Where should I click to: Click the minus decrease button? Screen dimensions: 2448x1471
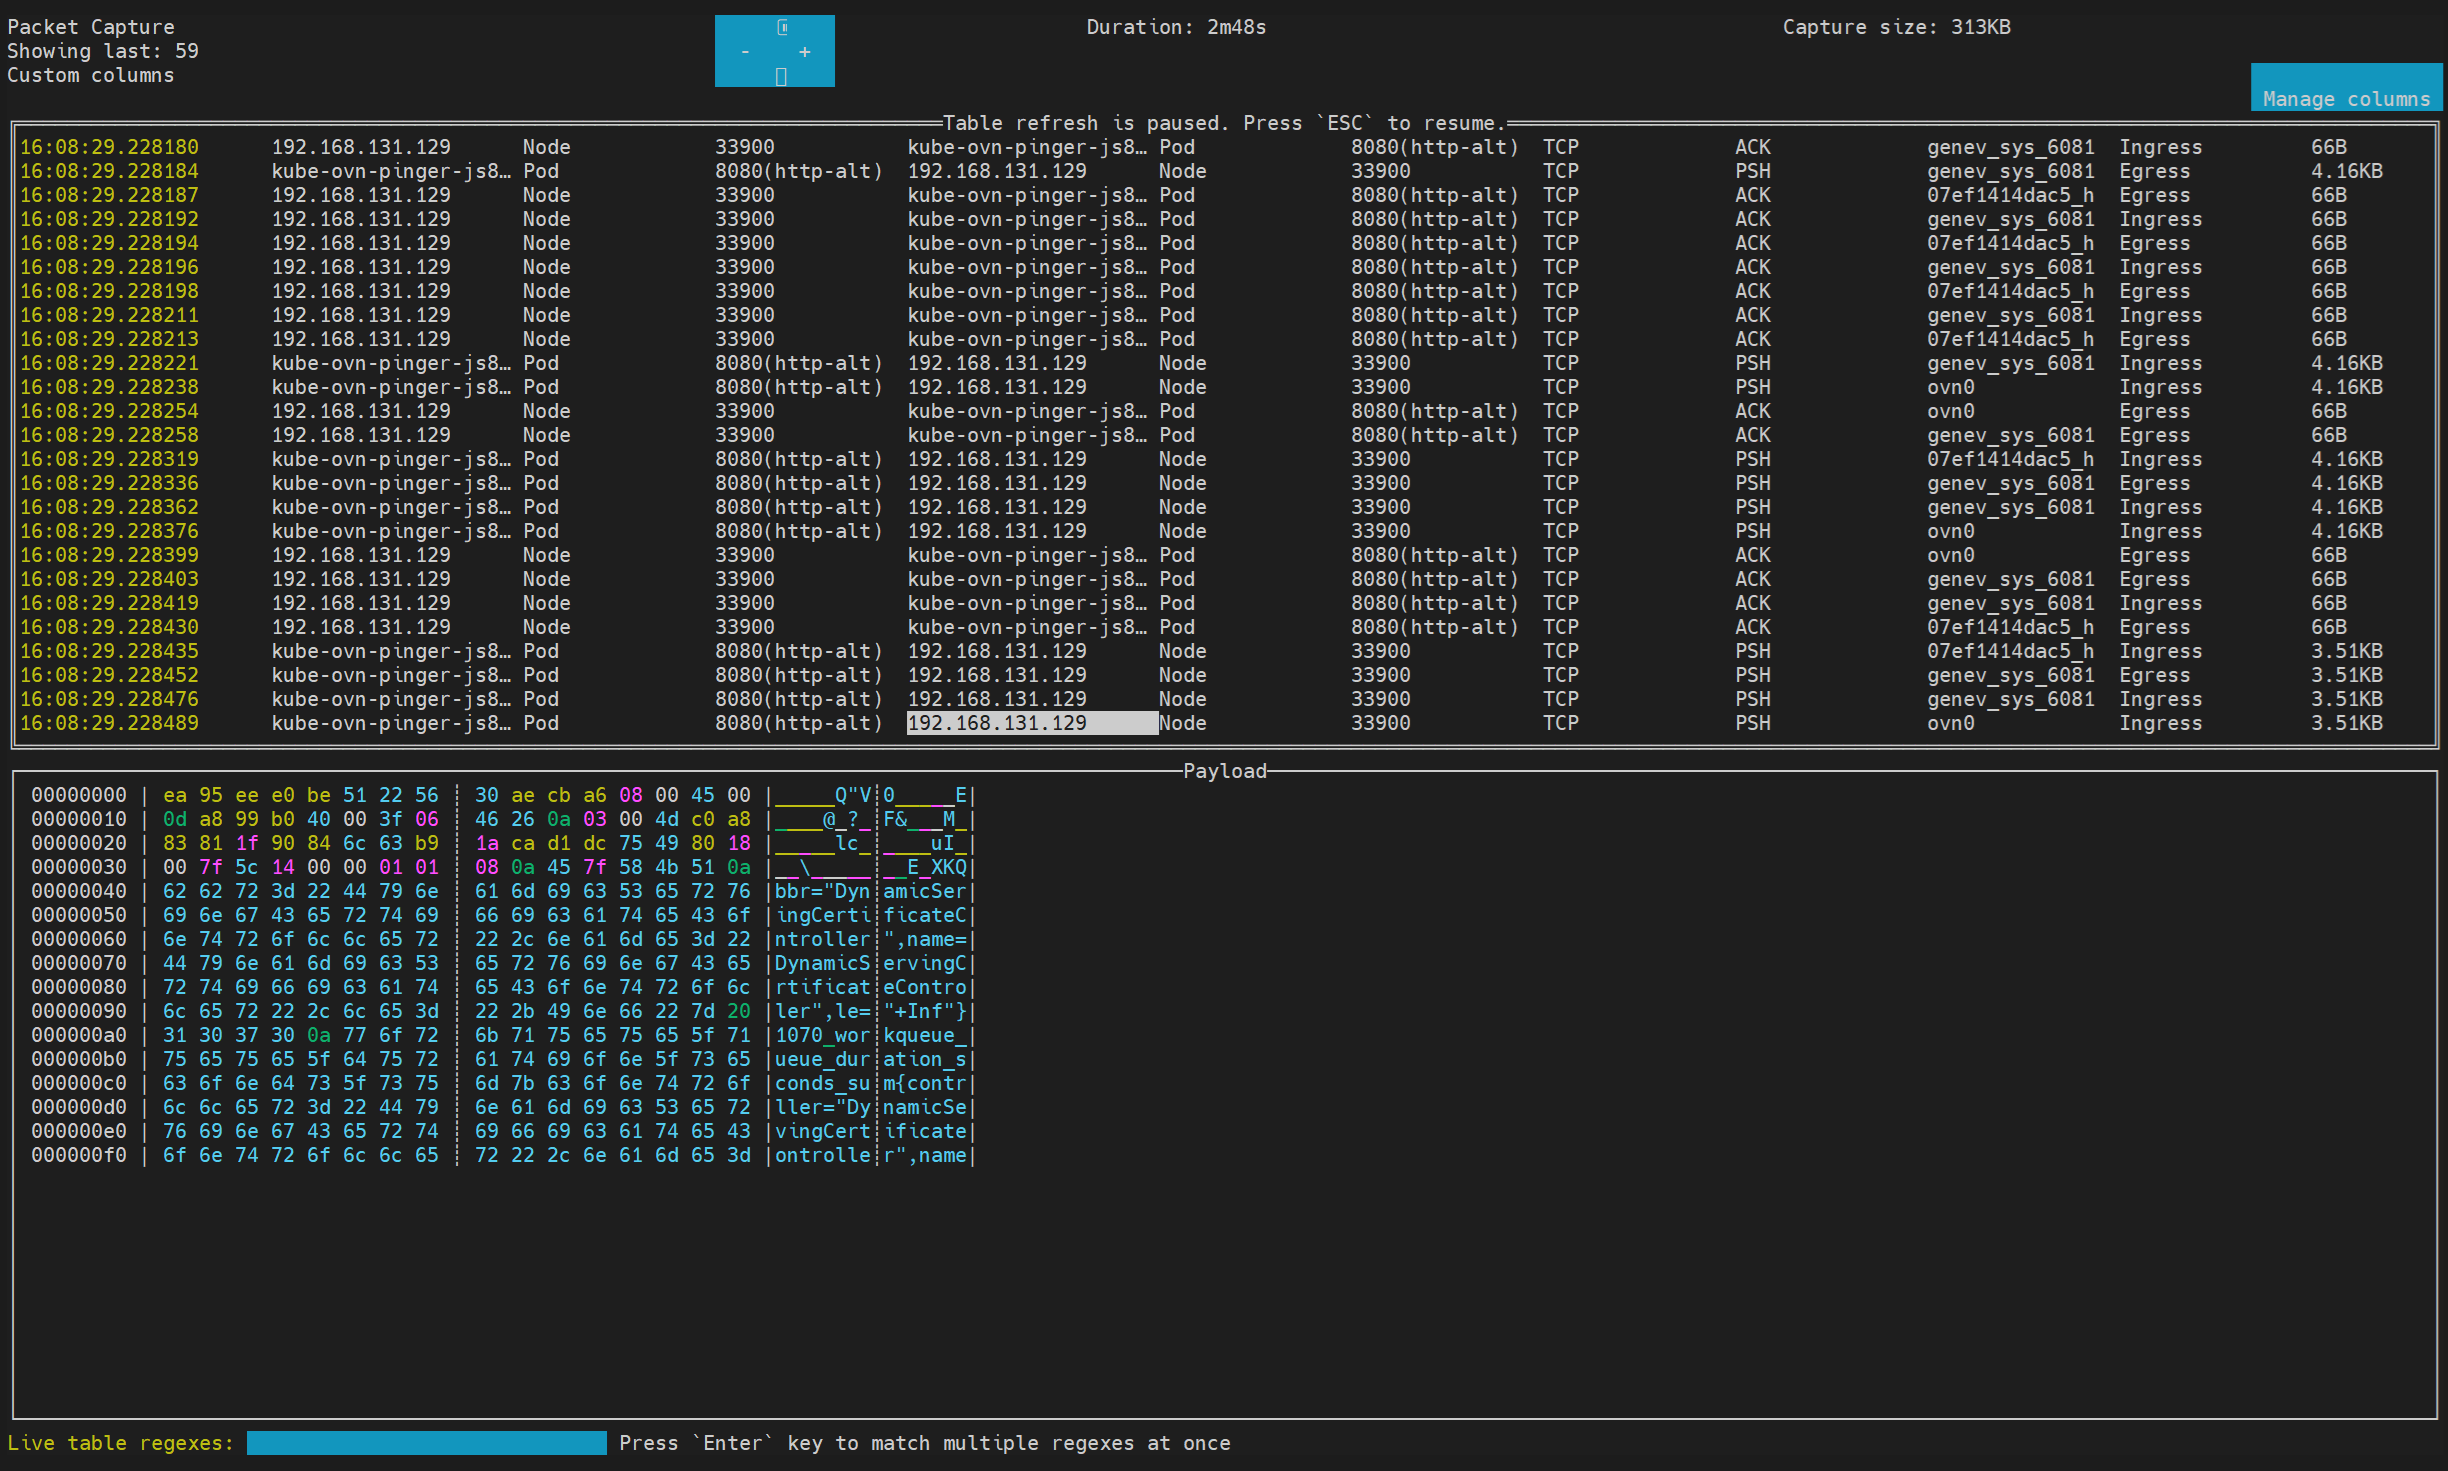746,52
